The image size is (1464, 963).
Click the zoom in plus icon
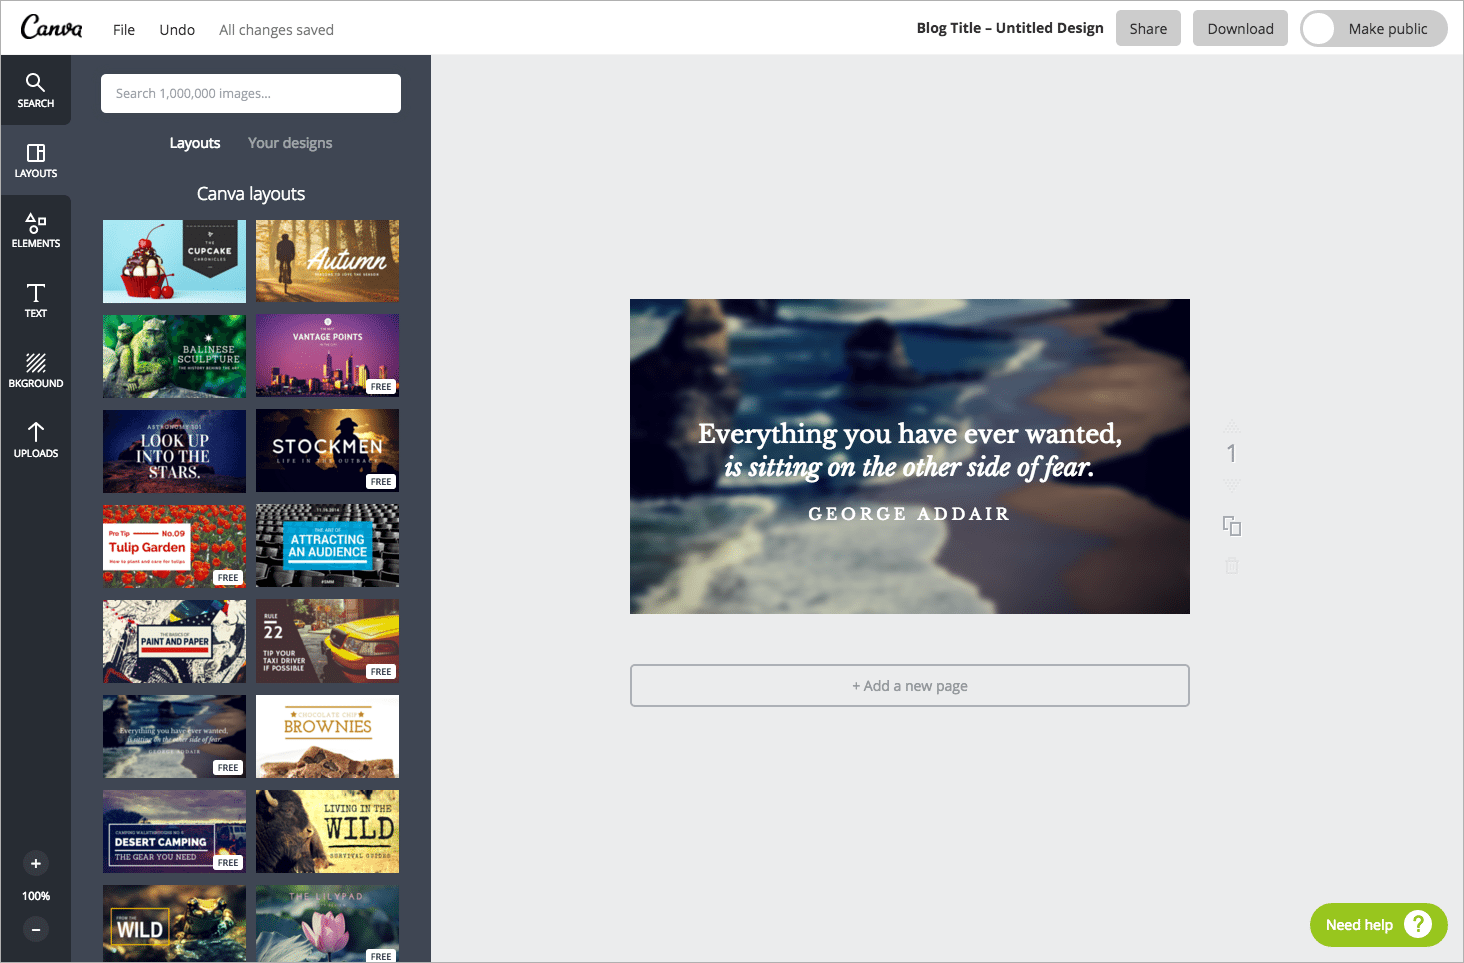coord(36,863)
